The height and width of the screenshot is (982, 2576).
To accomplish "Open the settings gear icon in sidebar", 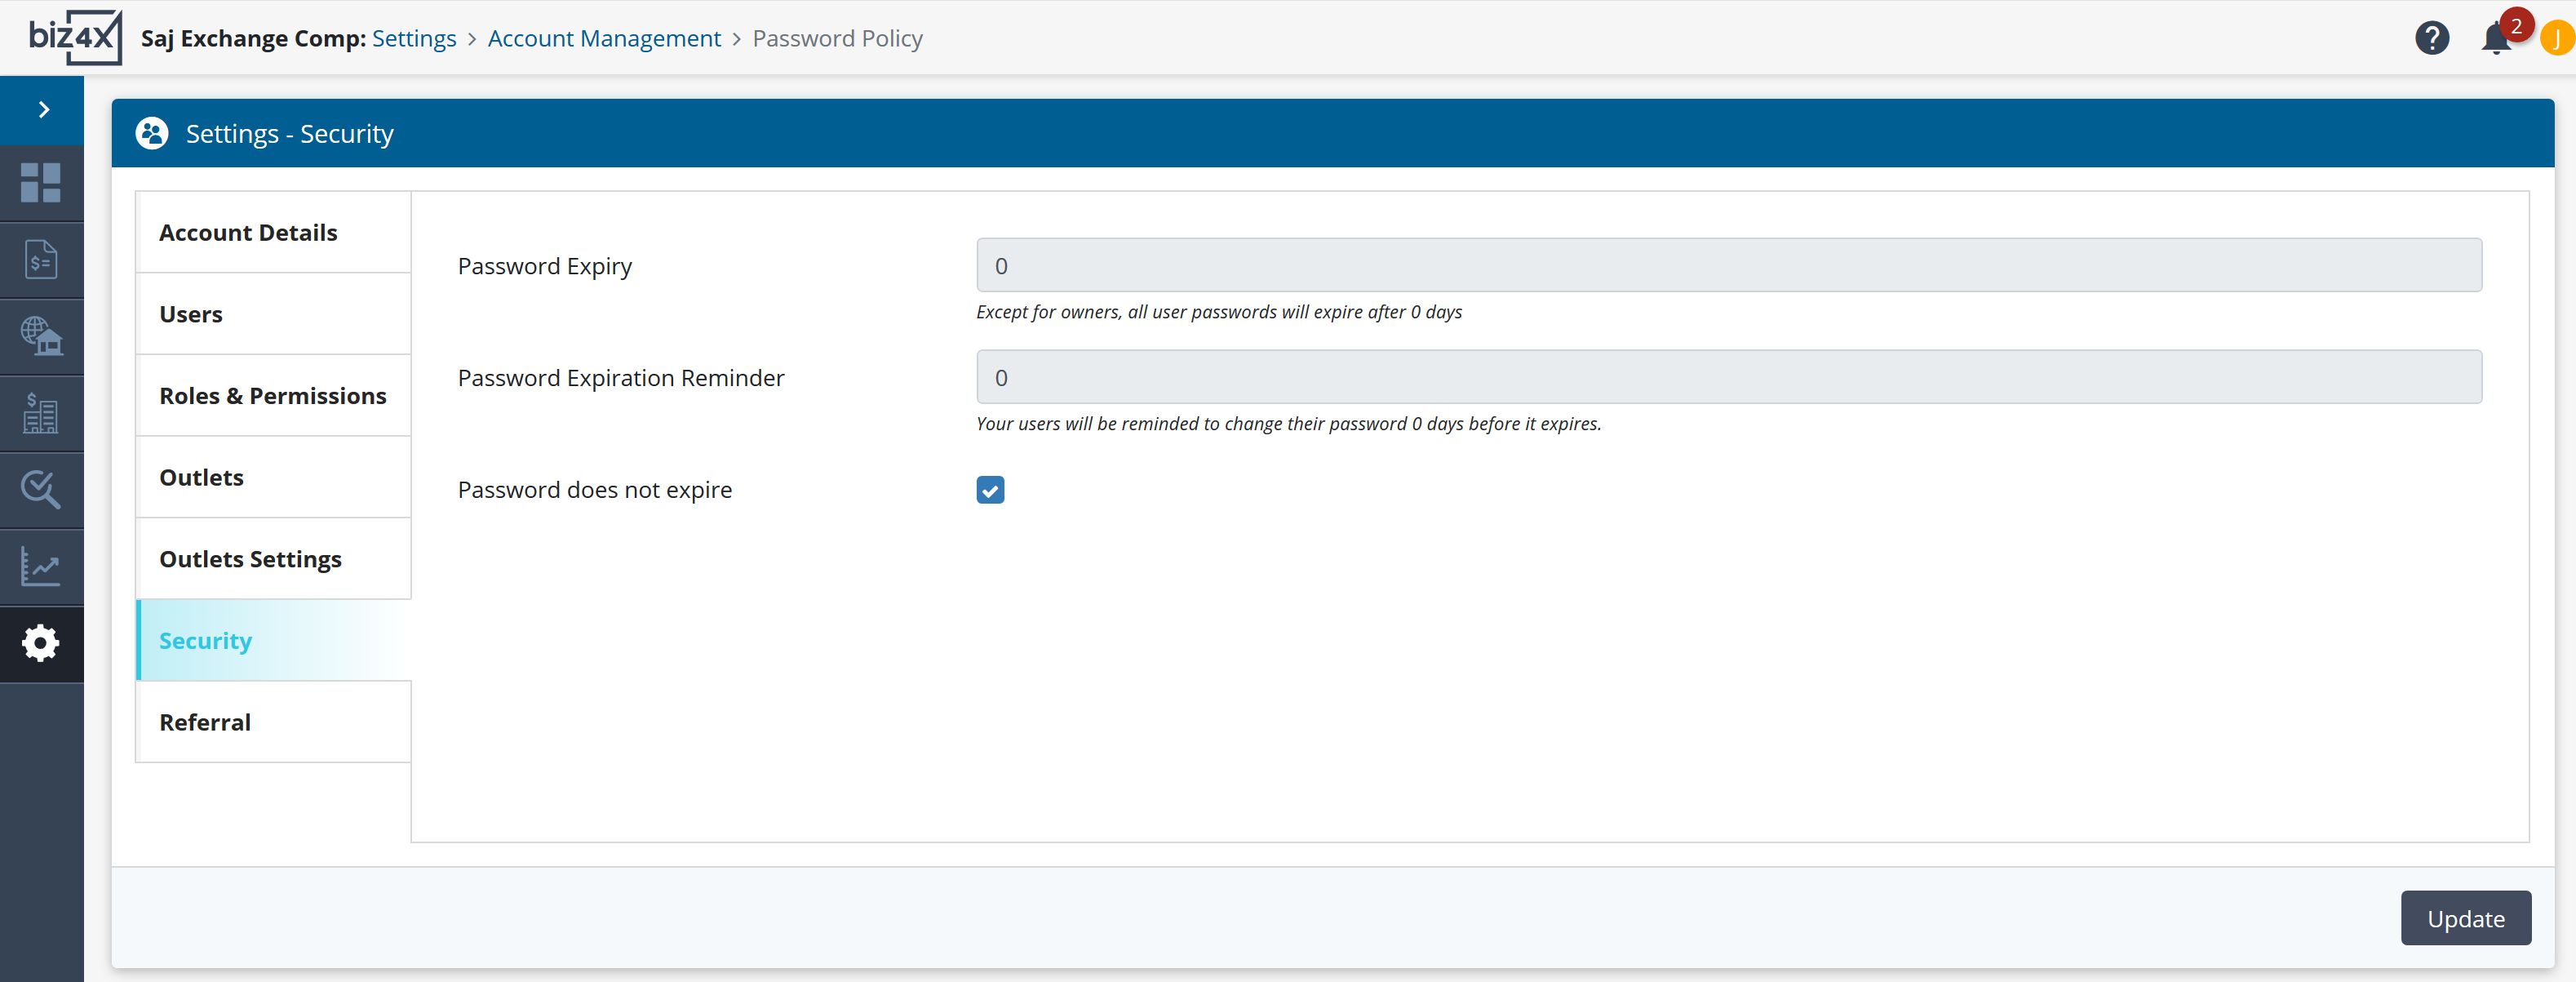I will pos(41,643).
